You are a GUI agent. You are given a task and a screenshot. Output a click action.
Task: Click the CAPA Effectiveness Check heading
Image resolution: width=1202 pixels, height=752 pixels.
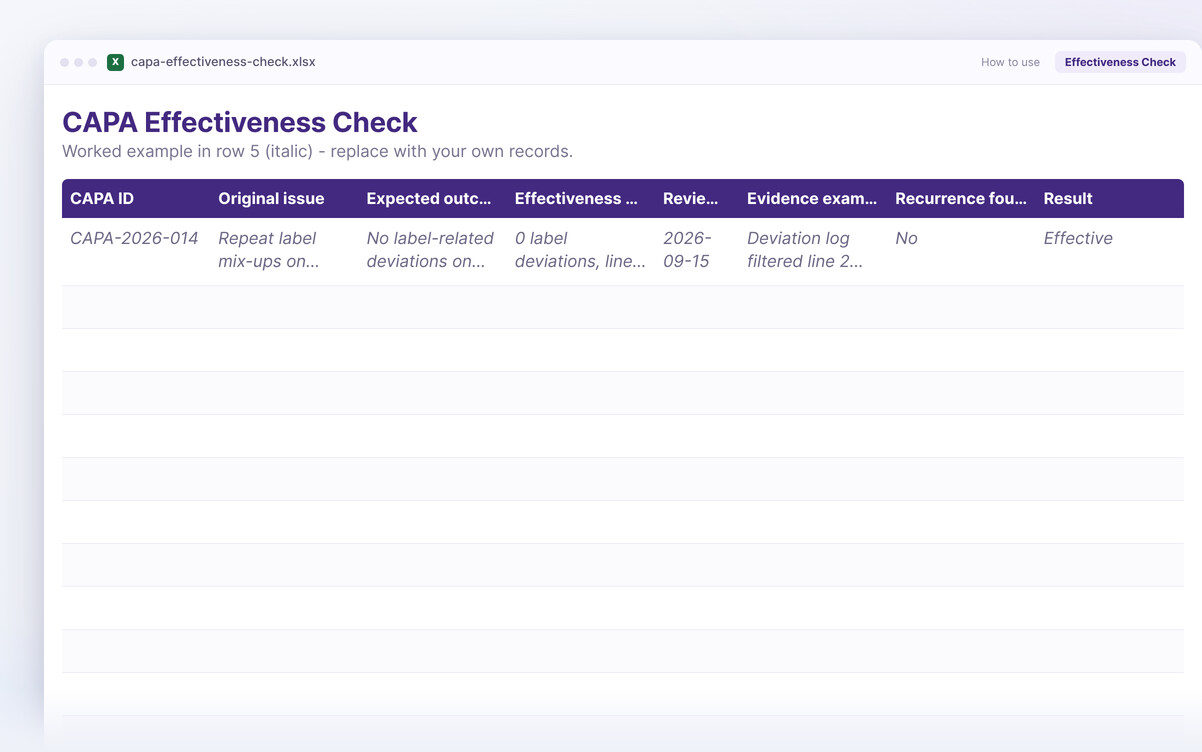coord(240,122)
